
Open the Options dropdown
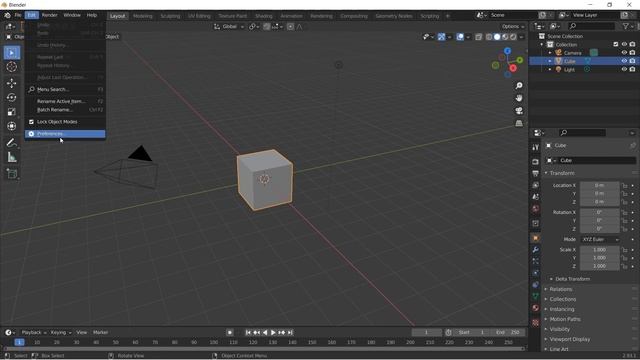coord(513,27)
